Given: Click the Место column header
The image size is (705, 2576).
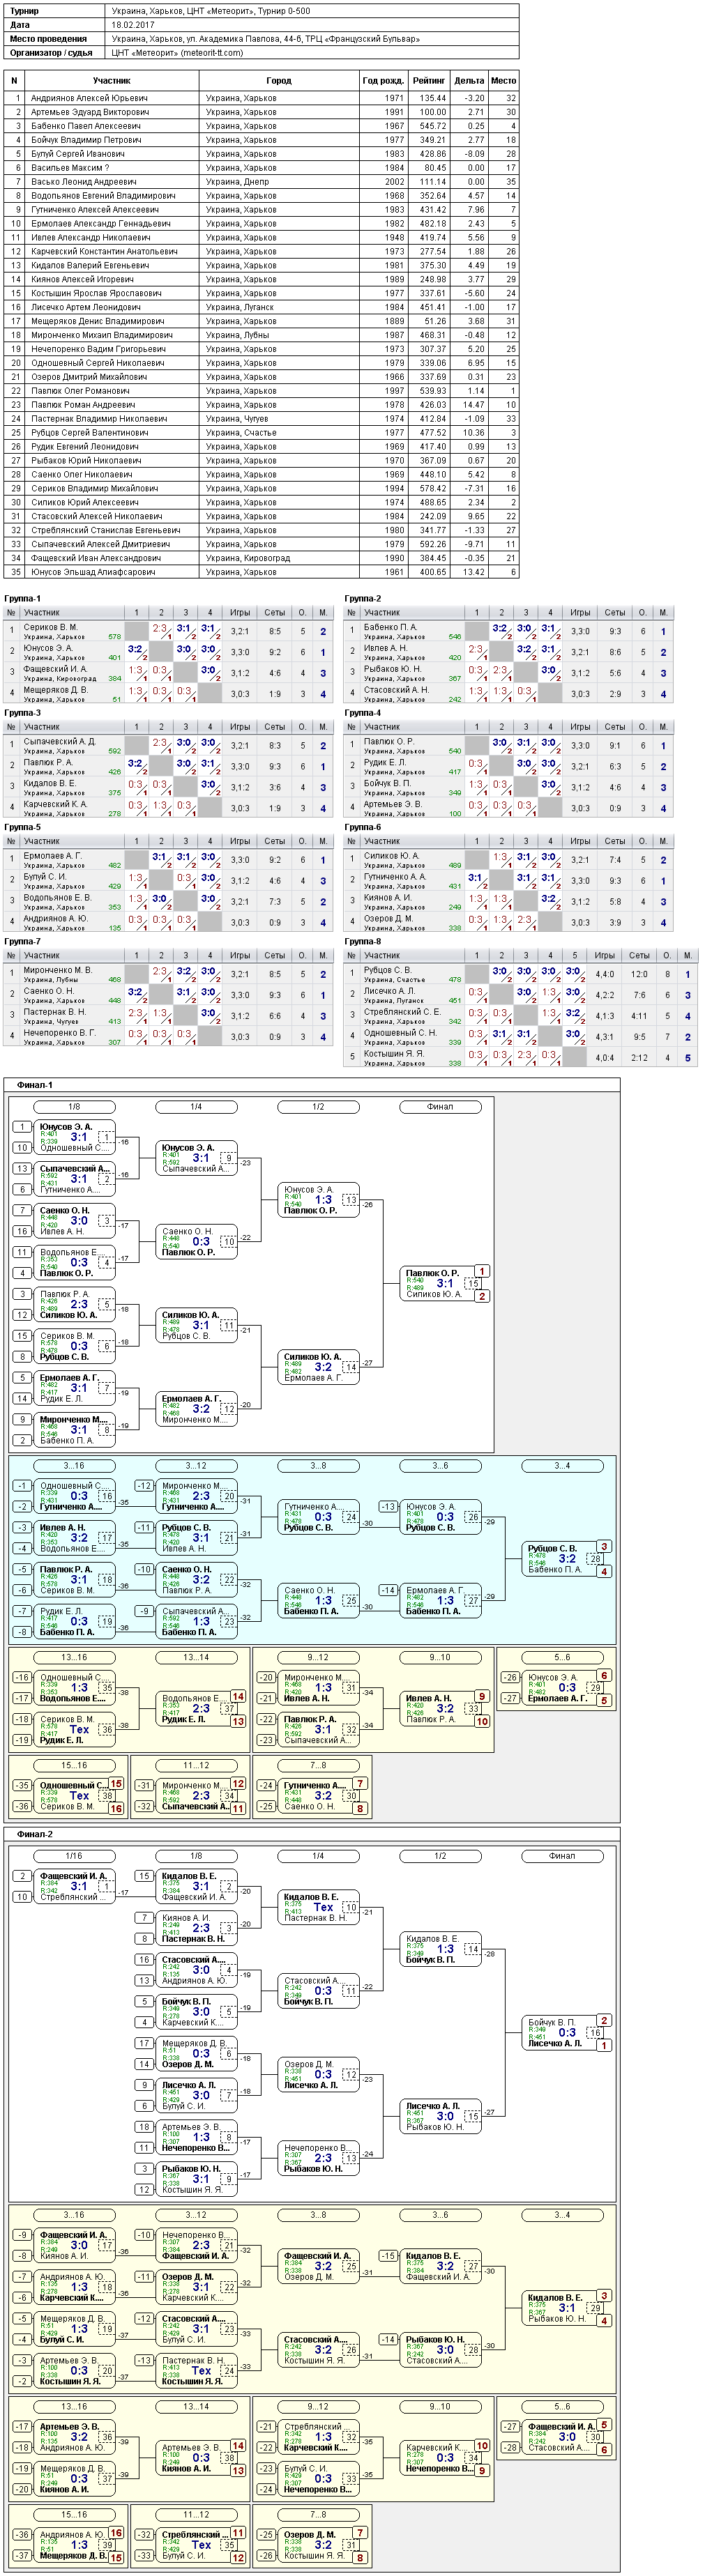Looking at the screenshot, I should 504,80.
